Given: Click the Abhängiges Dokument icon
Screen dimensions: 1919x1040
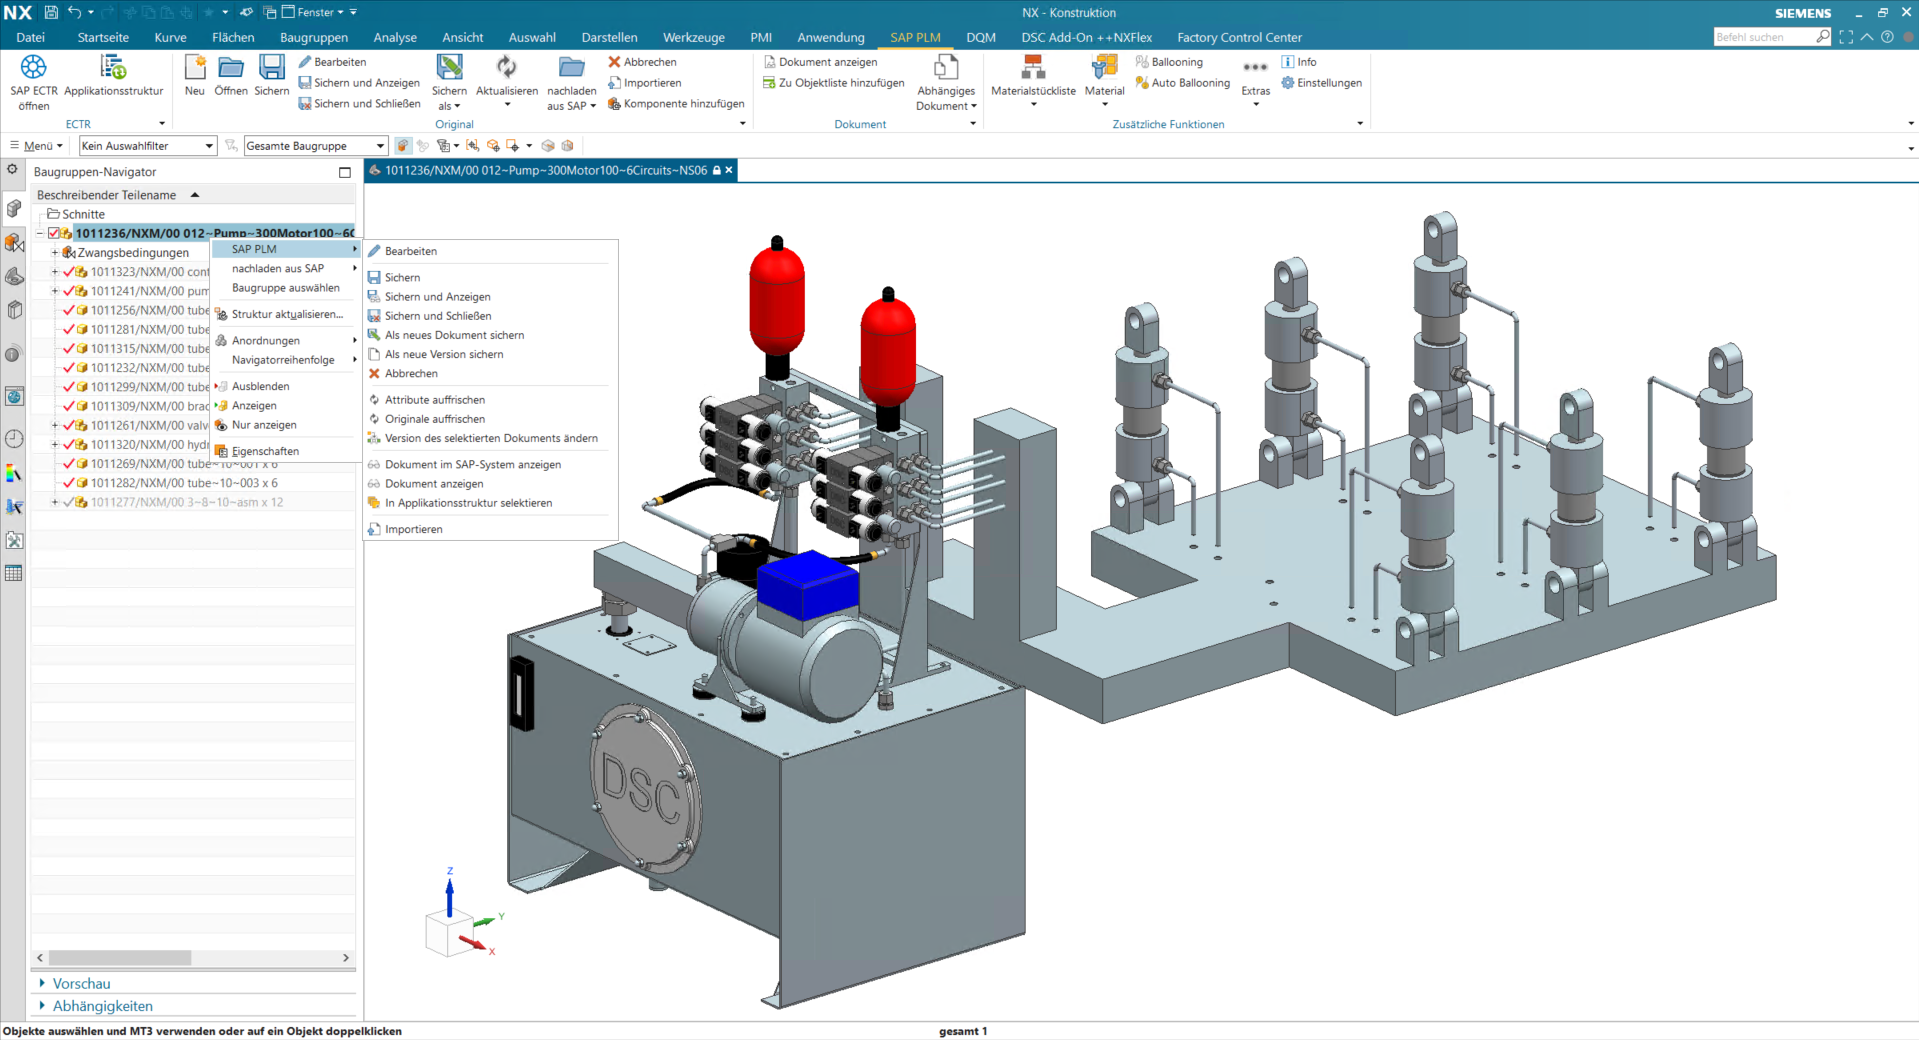Looking at the screenshot, I should [945, 82].
